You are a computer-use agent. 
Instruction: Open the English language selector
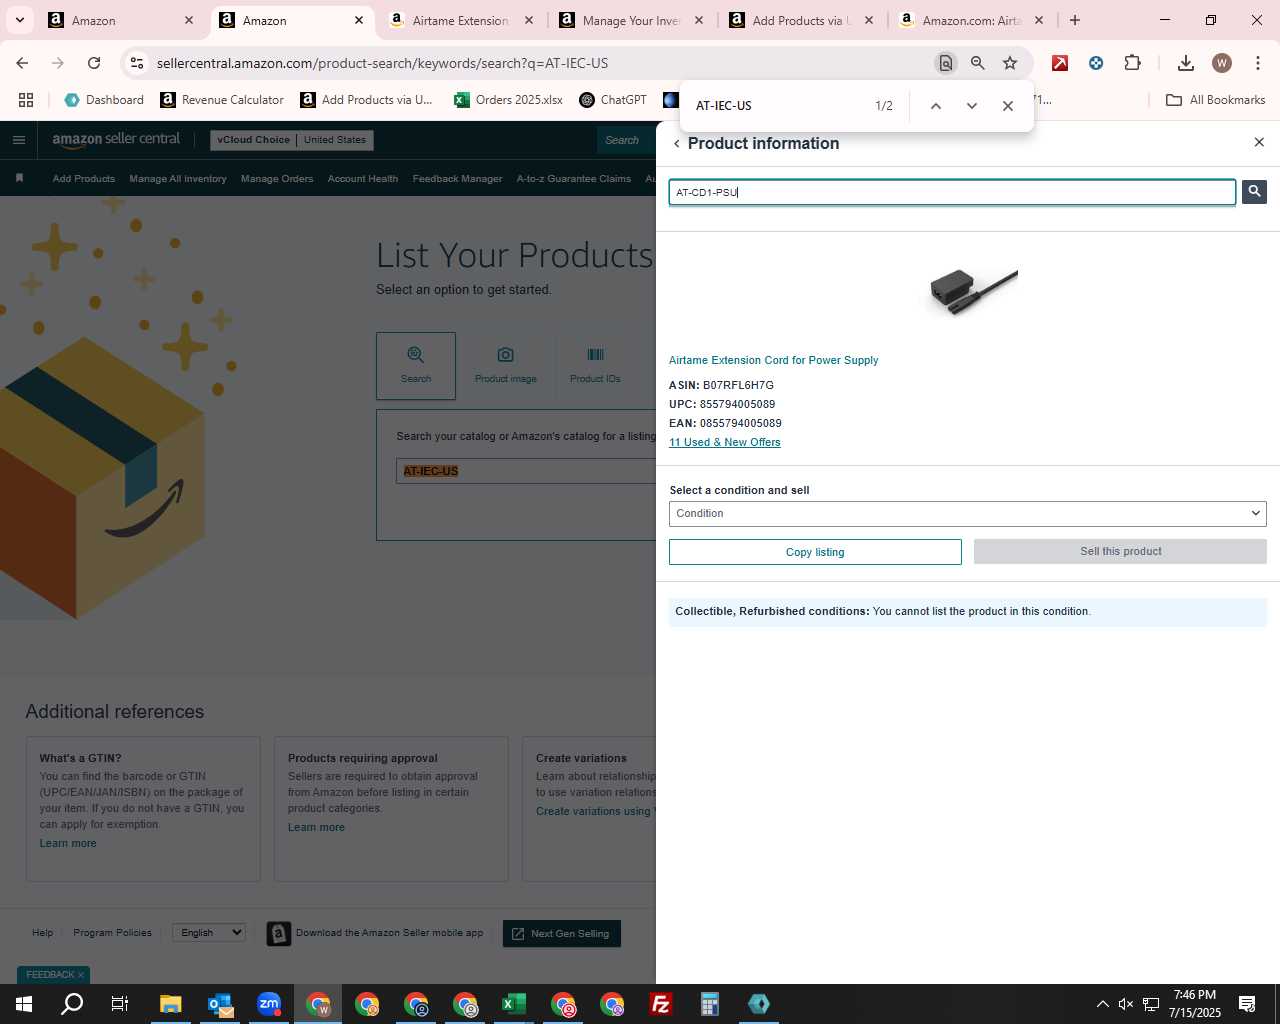click(209, 932)
